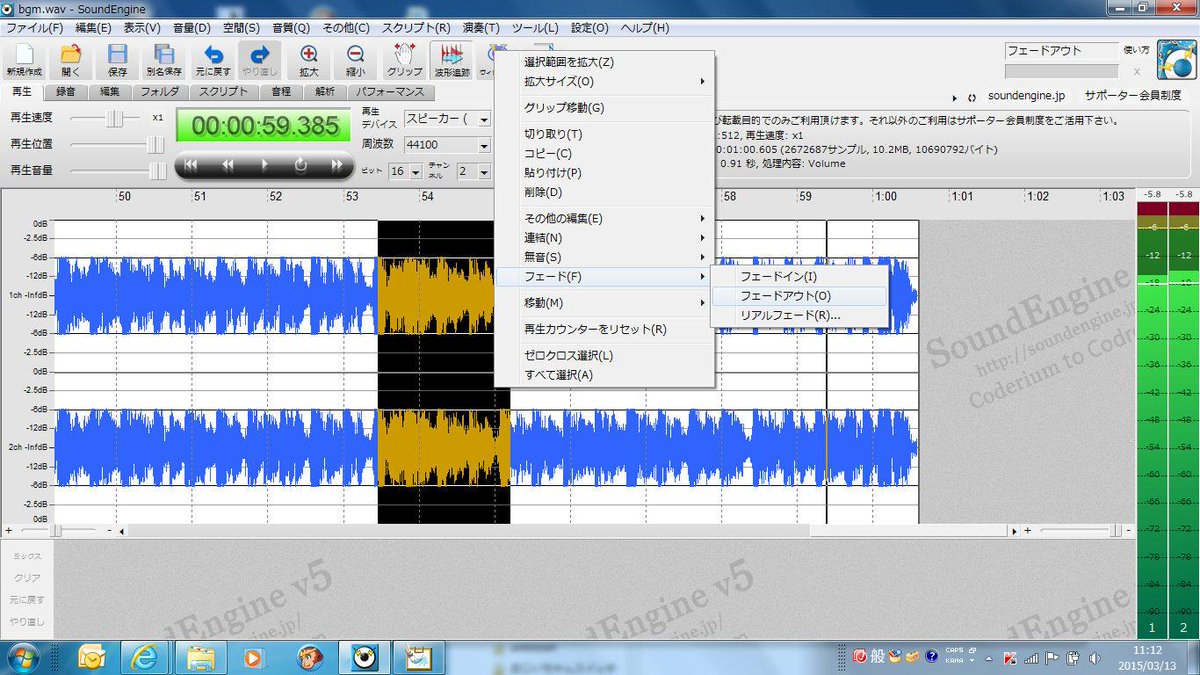Switch to the フォルダ tab

(160, 92)
